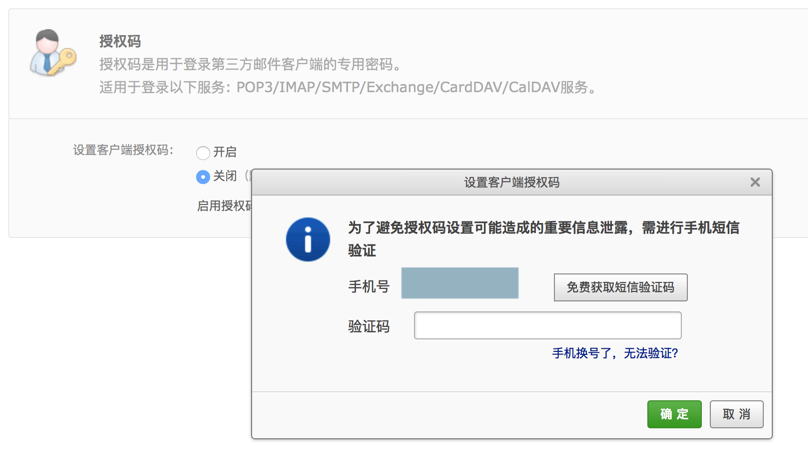
Task: Click the partially hidden 启用授权 text
Action: [224, 206]
